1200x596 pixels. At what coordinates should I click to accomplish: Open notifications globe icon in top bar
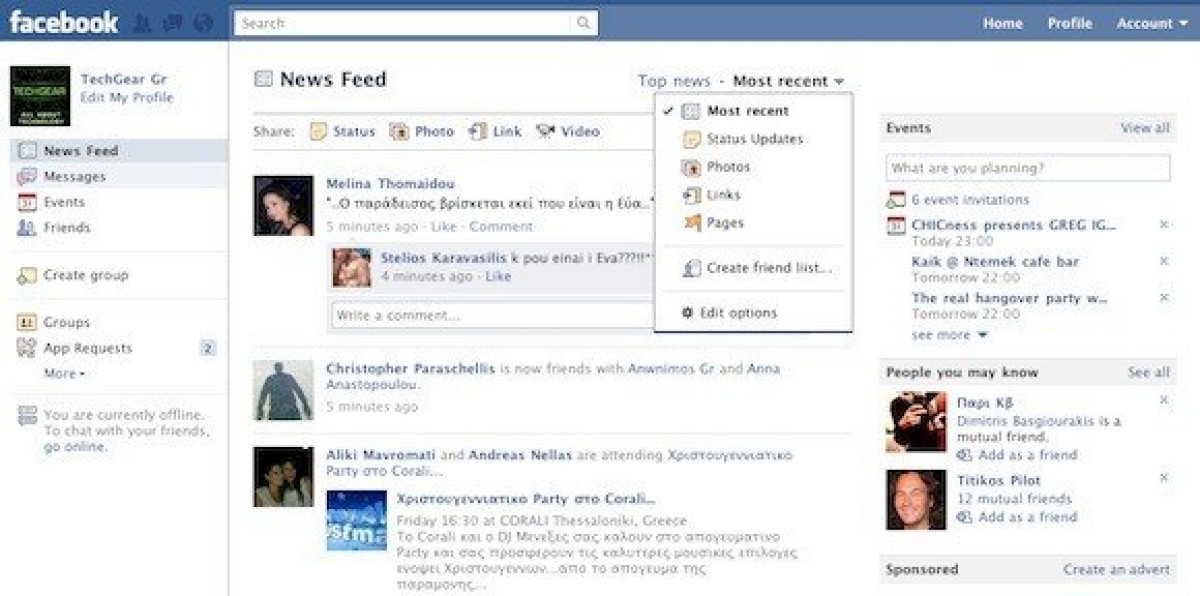(203, 23)
